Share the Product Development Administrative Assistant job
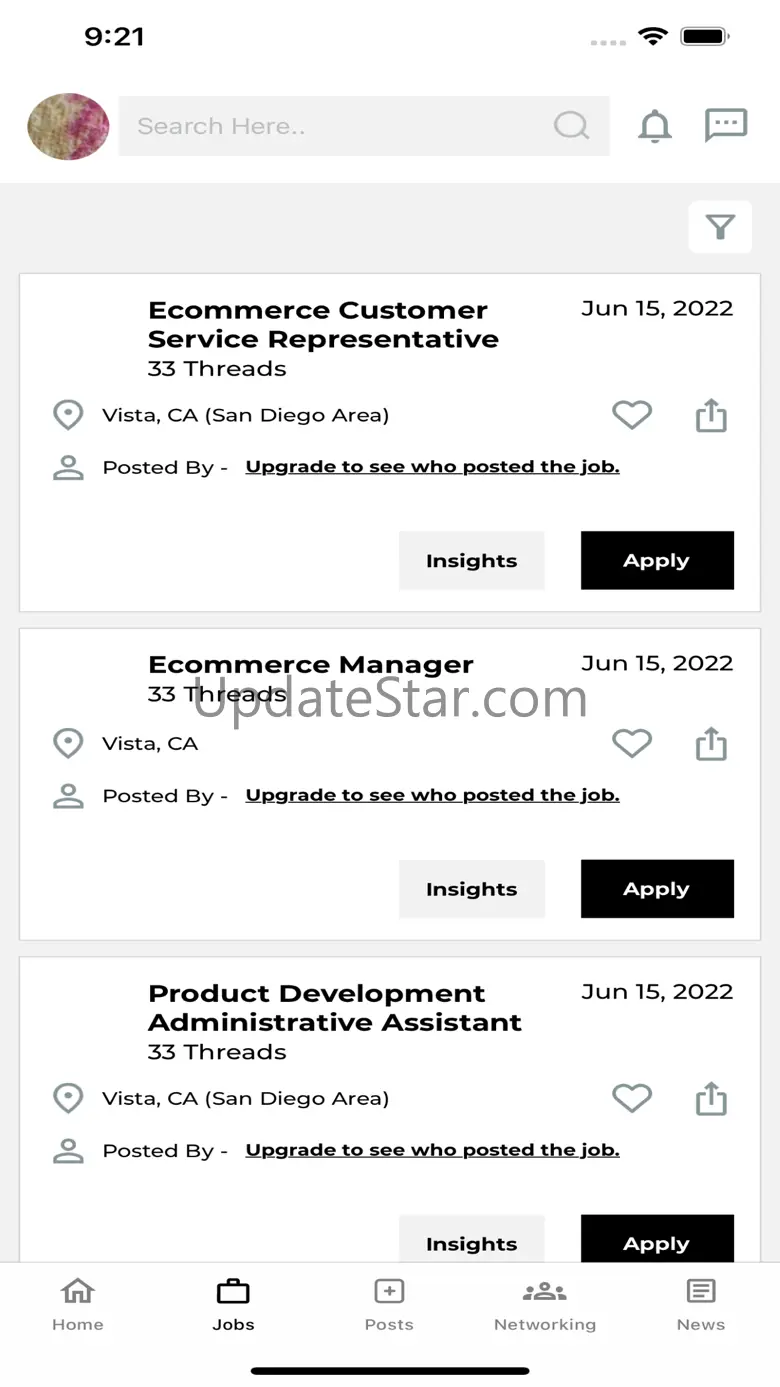 711,1098
